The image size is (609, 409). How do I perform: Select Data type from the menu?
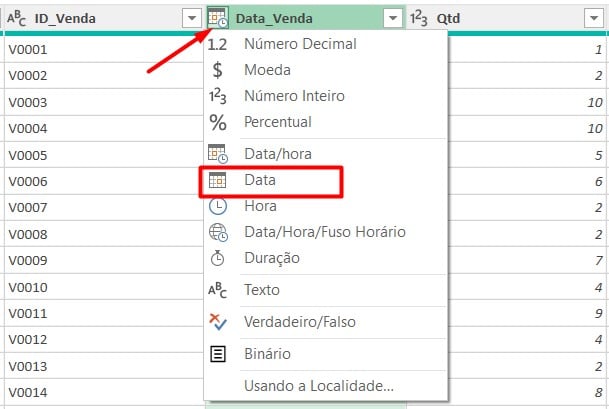pyautogui.click(x=260, y=181)
